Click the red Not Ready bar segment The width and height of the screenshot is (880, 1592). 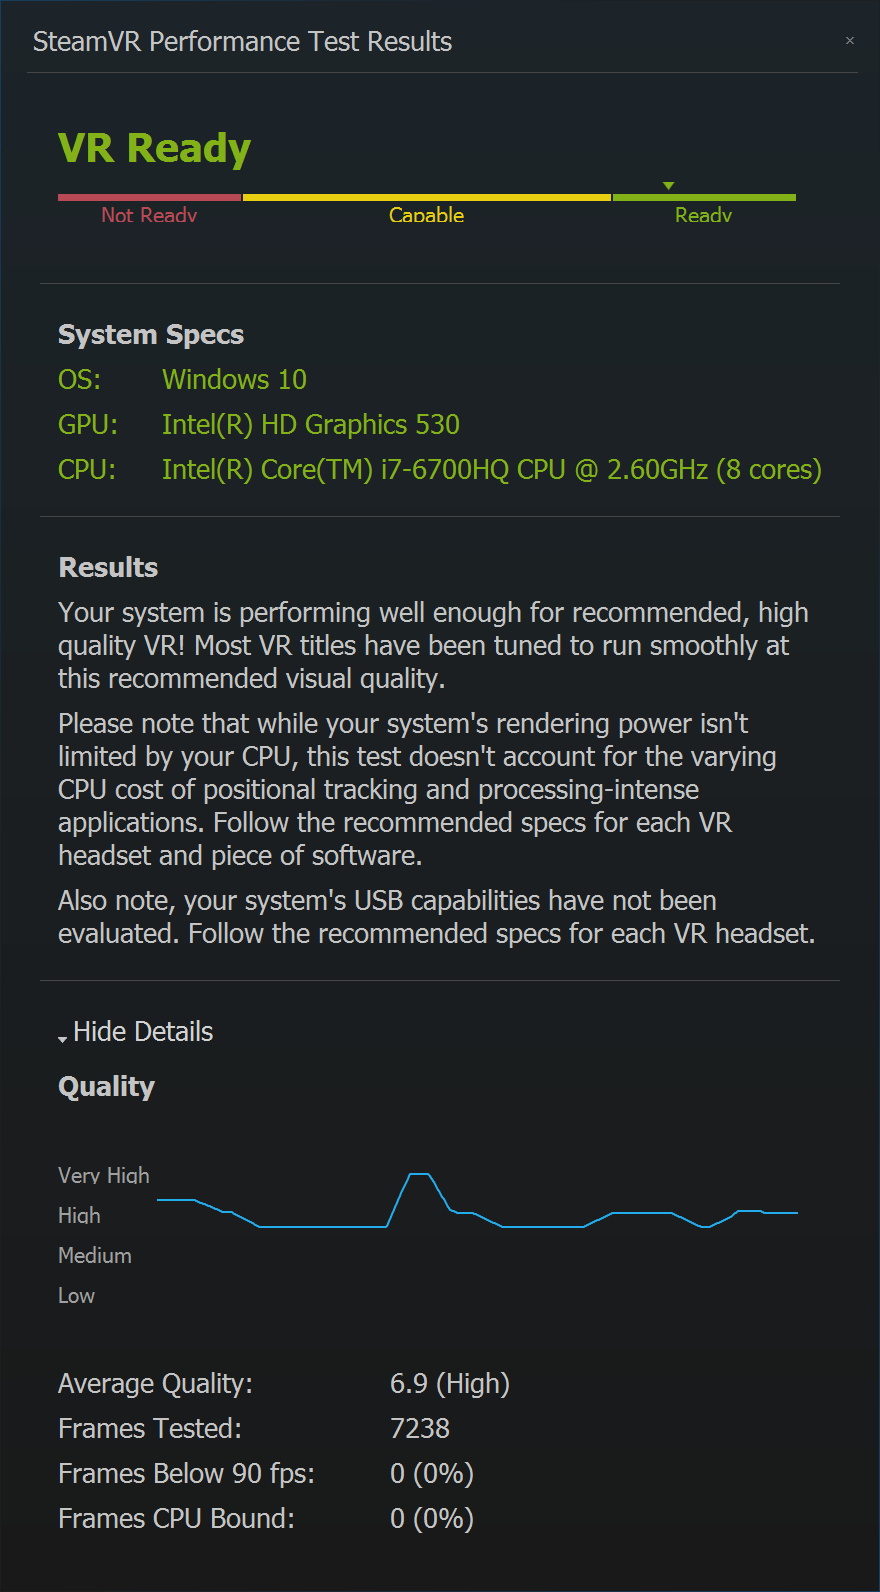[150, 197]
